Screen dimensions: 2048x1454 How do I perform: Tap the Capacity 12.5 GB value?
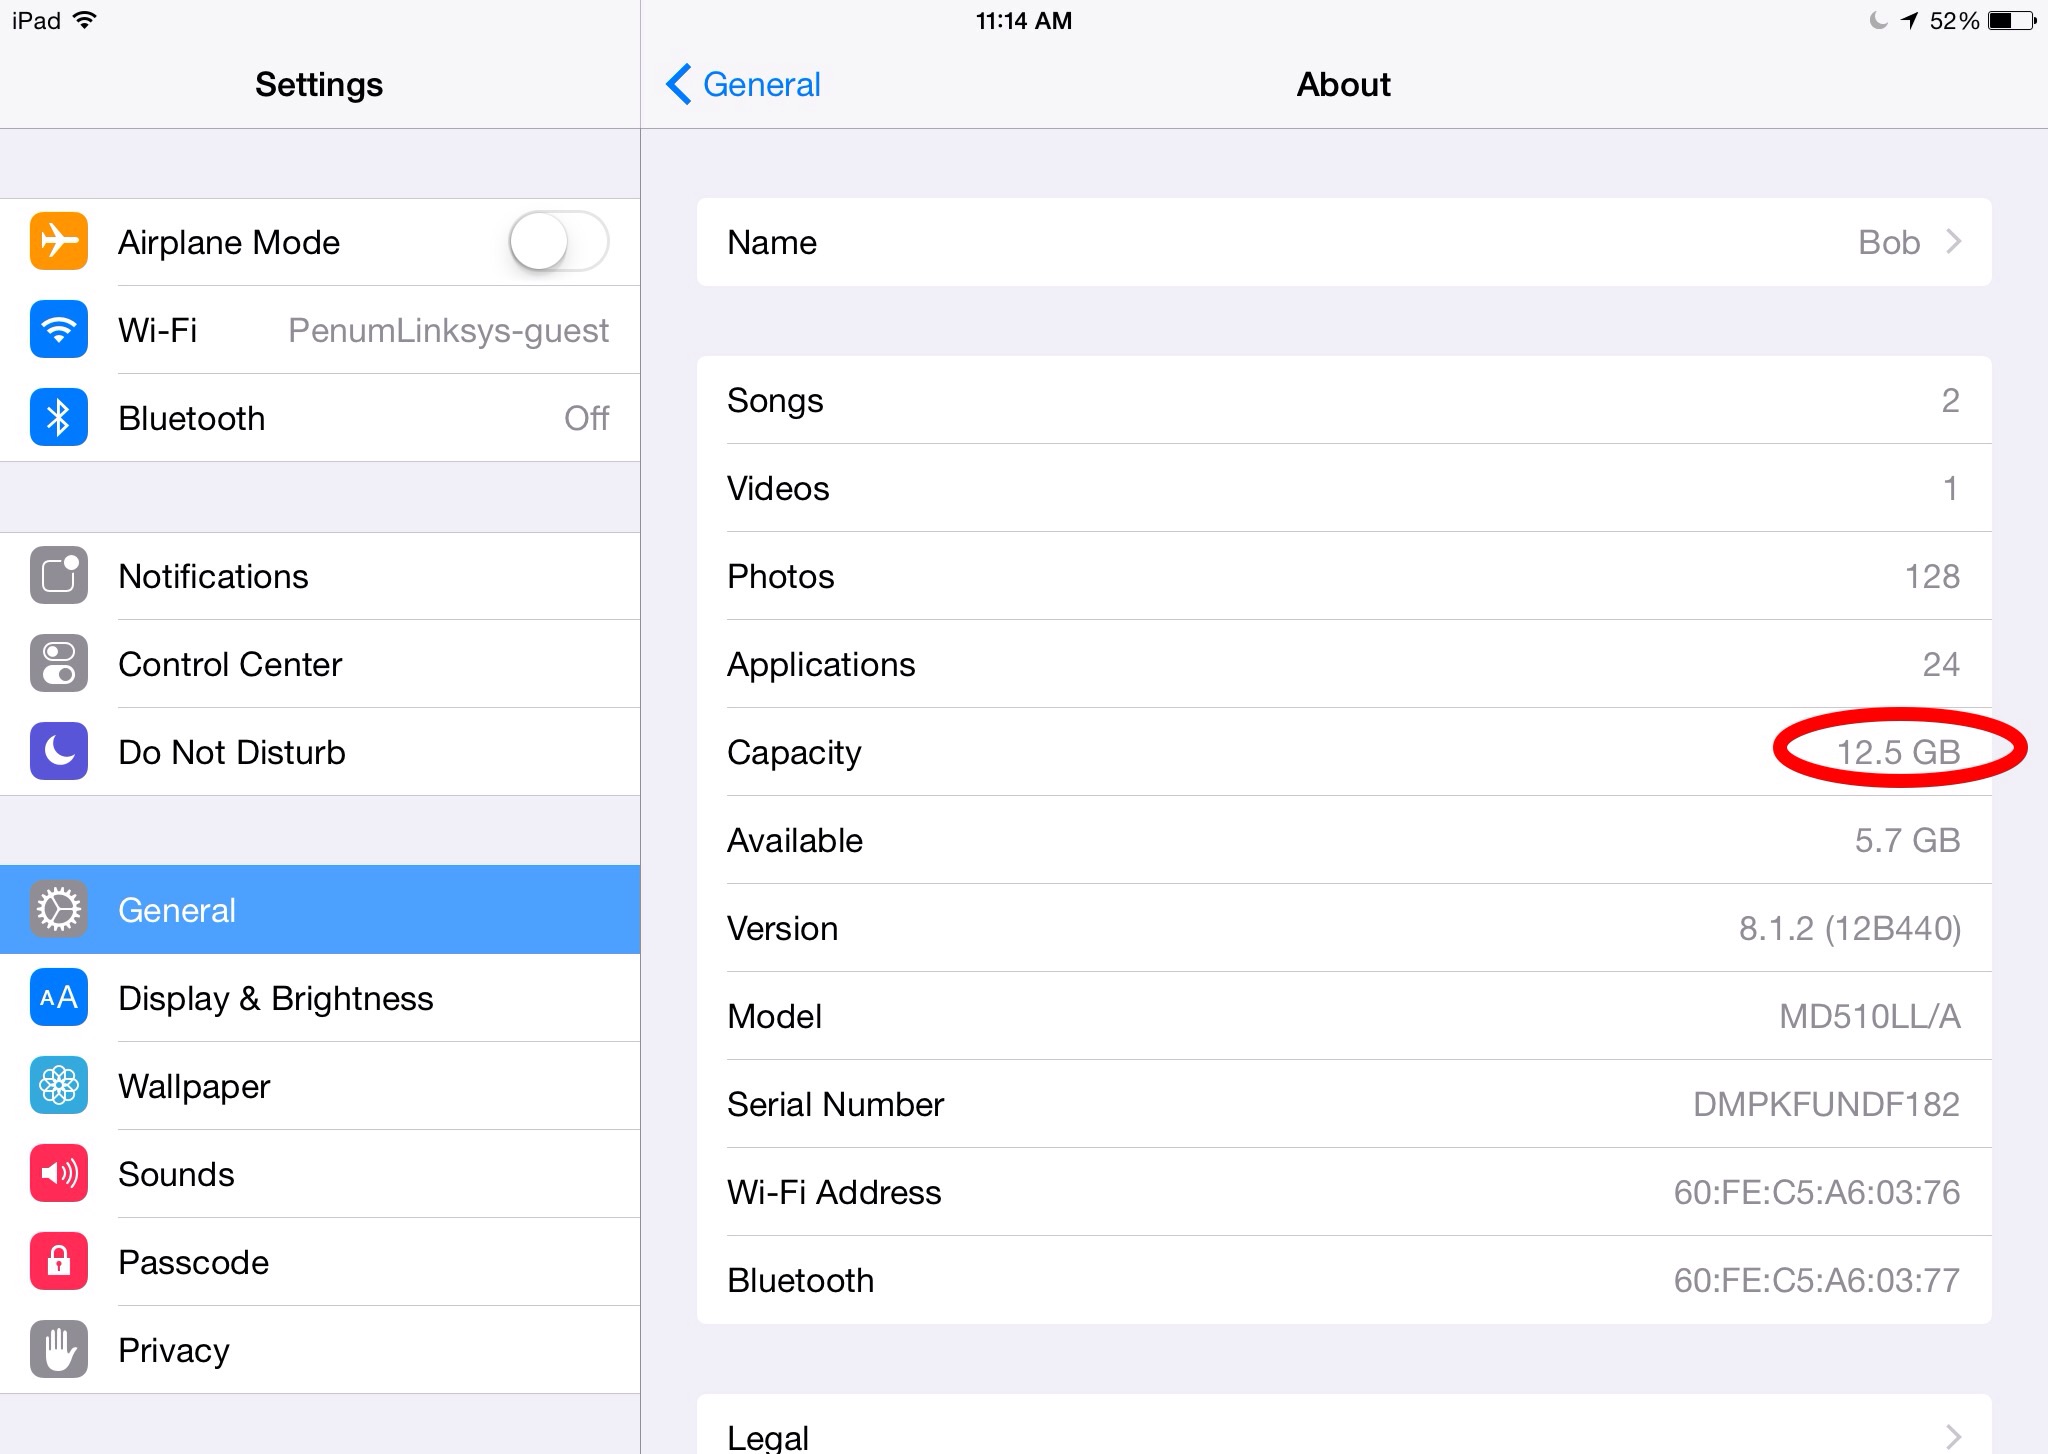(1898, 752)
